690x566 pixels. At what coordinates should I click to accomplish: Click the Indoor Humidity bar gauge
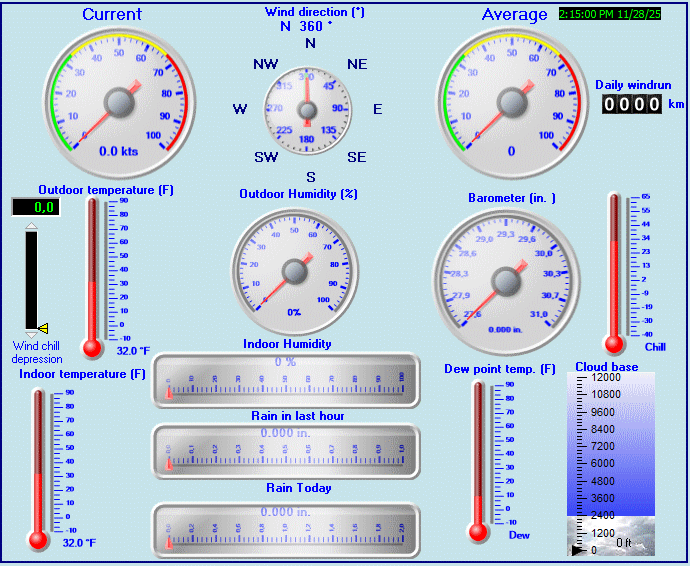[x=286, y=380]
